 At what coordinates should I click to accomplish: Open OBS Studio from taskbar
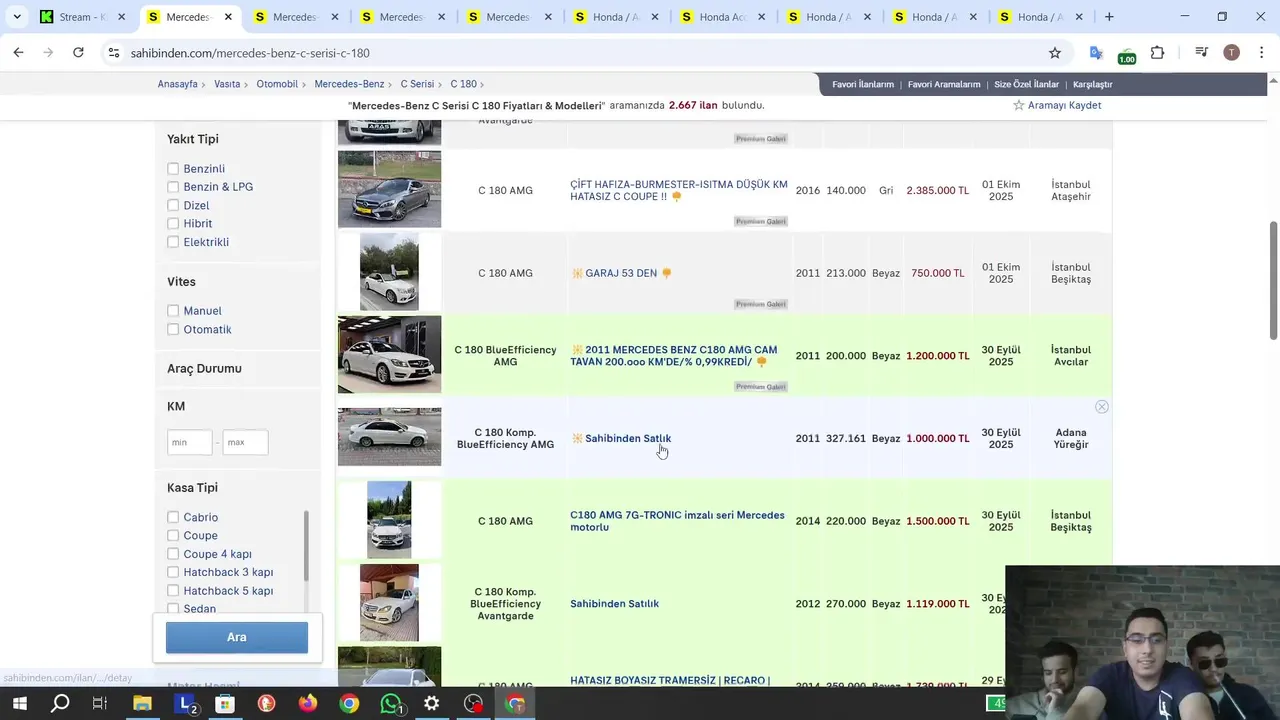pos(474,704)
